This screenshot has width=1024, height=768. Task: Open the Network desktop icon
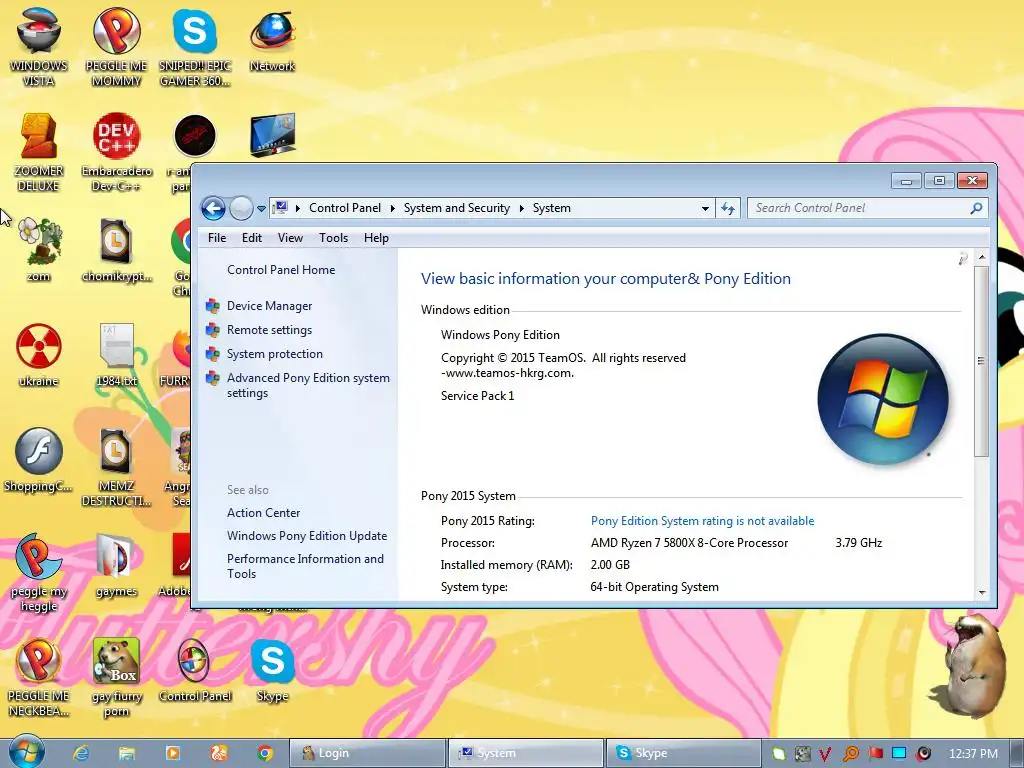pyautogui.click(x=272, y=39)
